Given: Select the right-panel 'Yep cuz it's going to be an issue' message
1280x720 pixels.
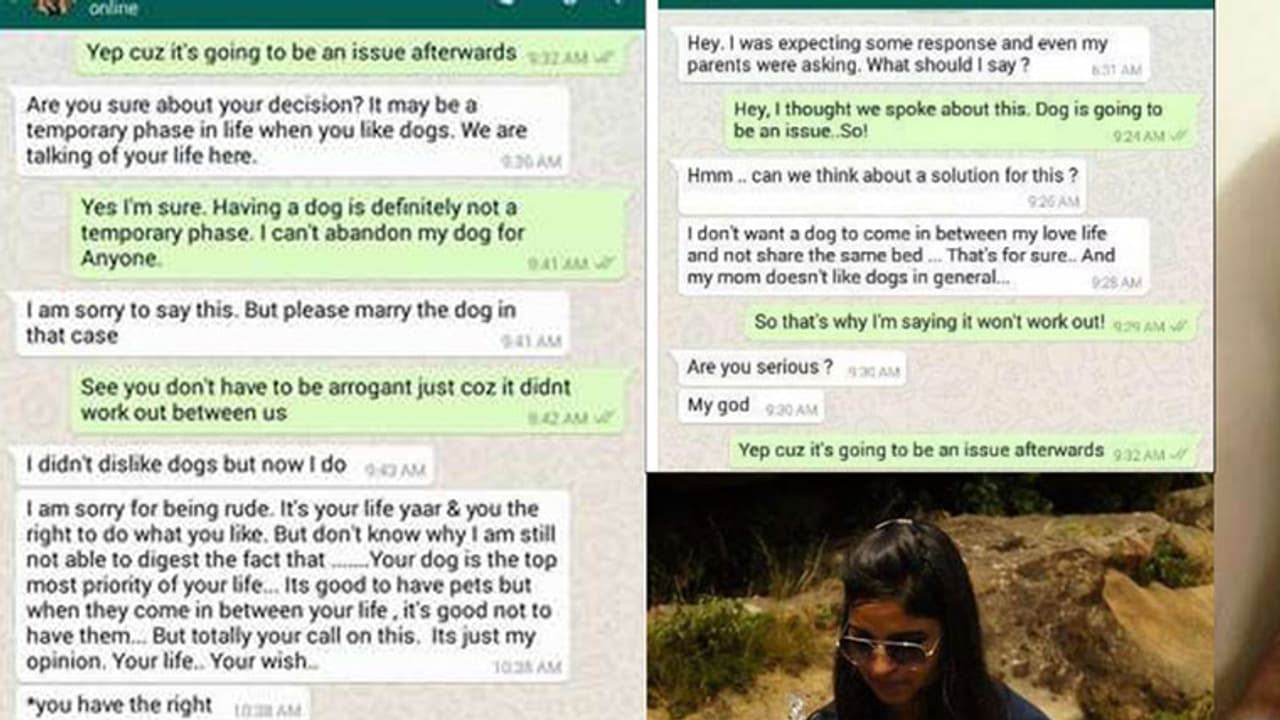Looking at the screenshot, I should click(964, 451).
